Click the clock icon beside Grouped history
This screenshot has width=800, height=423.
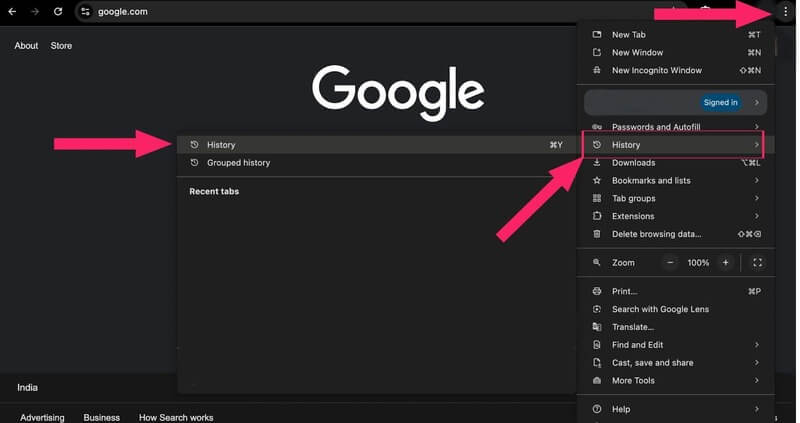coord(194,163)
